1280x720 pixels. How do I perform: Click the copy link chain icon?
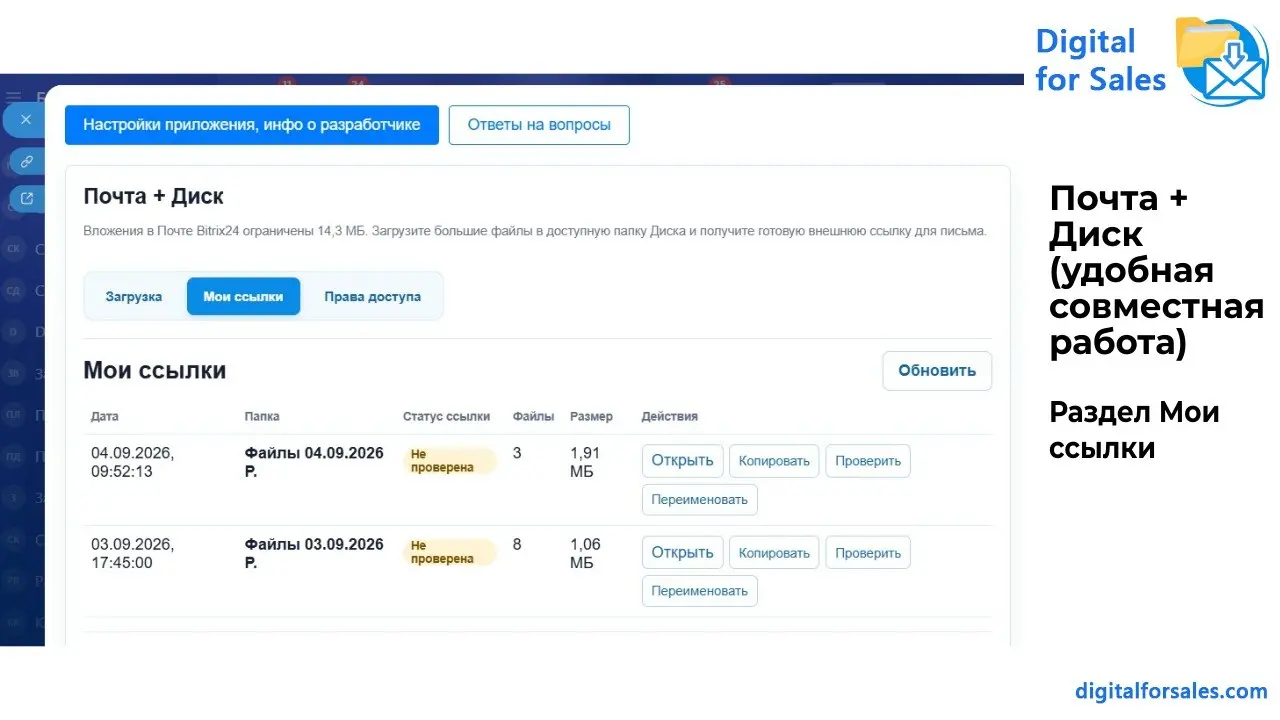[x=27, y=161]
